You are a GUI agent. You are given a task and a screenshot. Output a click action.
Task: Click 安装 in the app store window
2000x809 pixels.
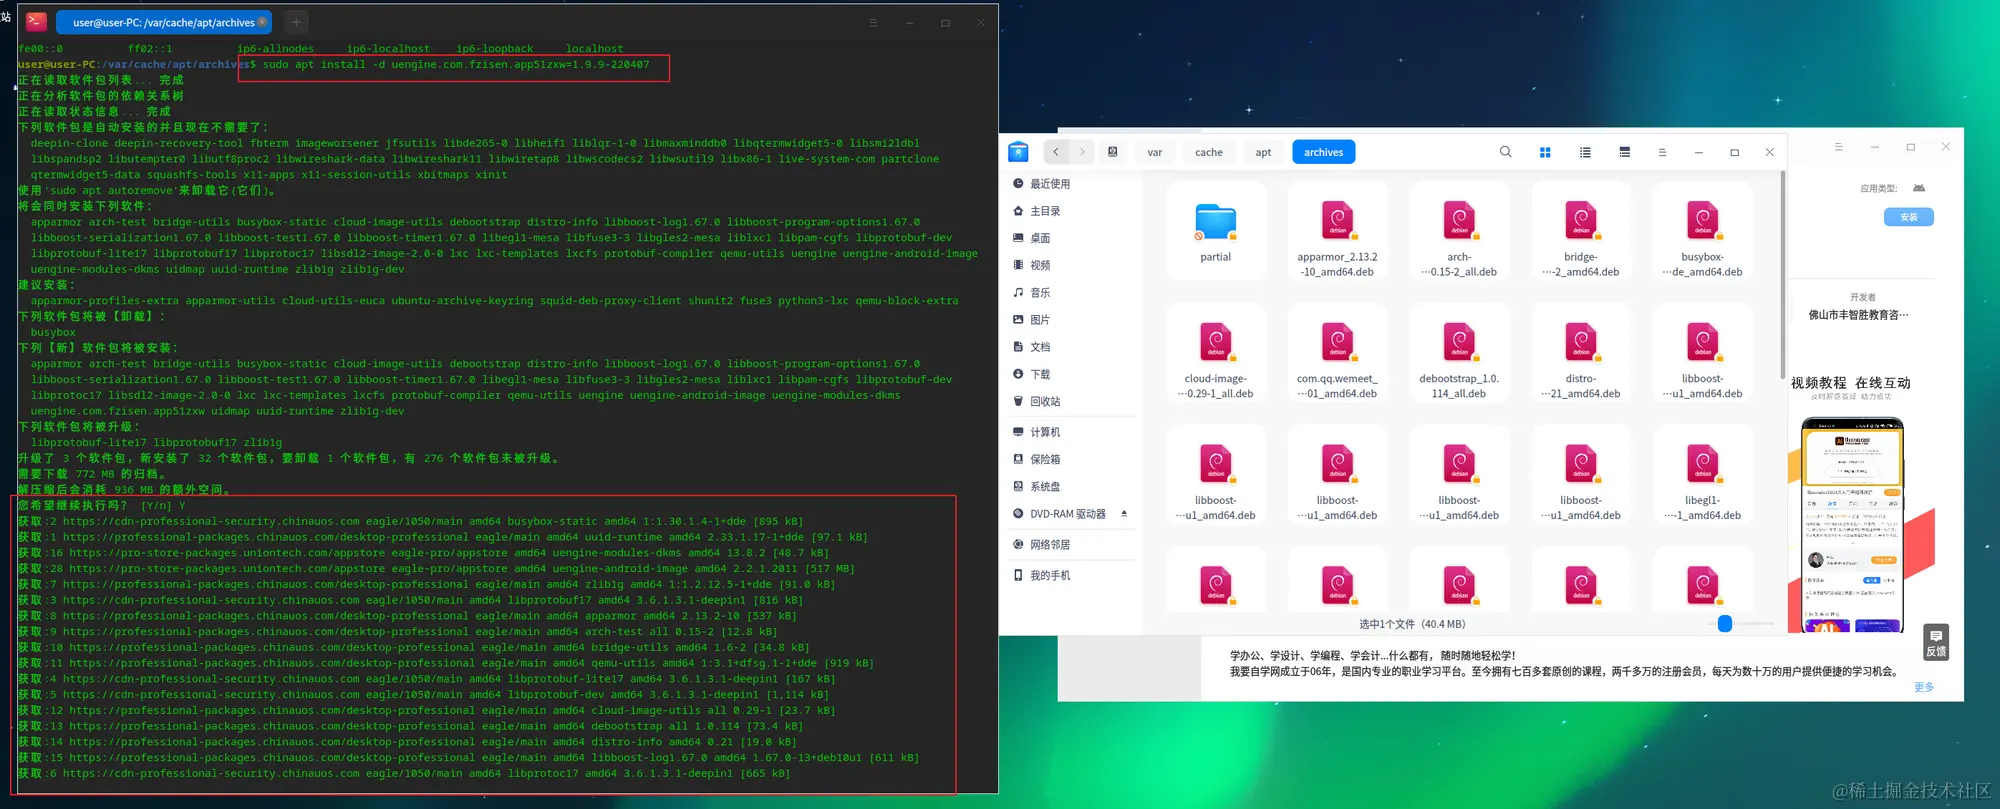(x=1909, y=217)
